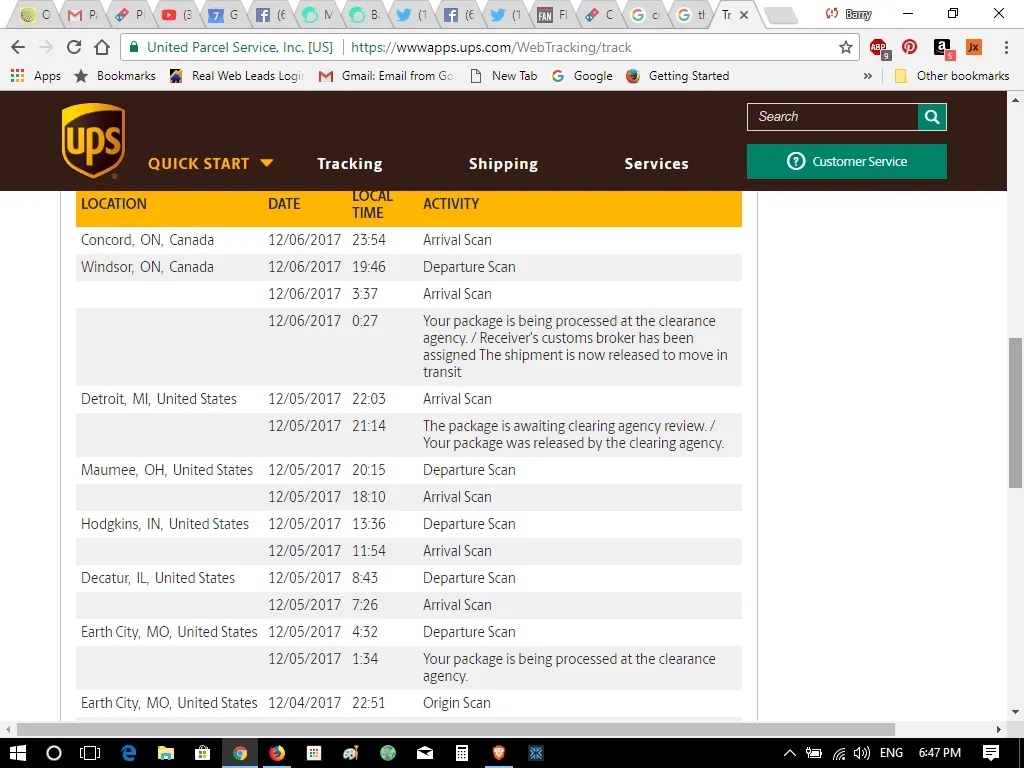The width and height of the screenshot is (1024, 768).
Task: Go back with the browser back arrow
Action: (x=18, y=47)
